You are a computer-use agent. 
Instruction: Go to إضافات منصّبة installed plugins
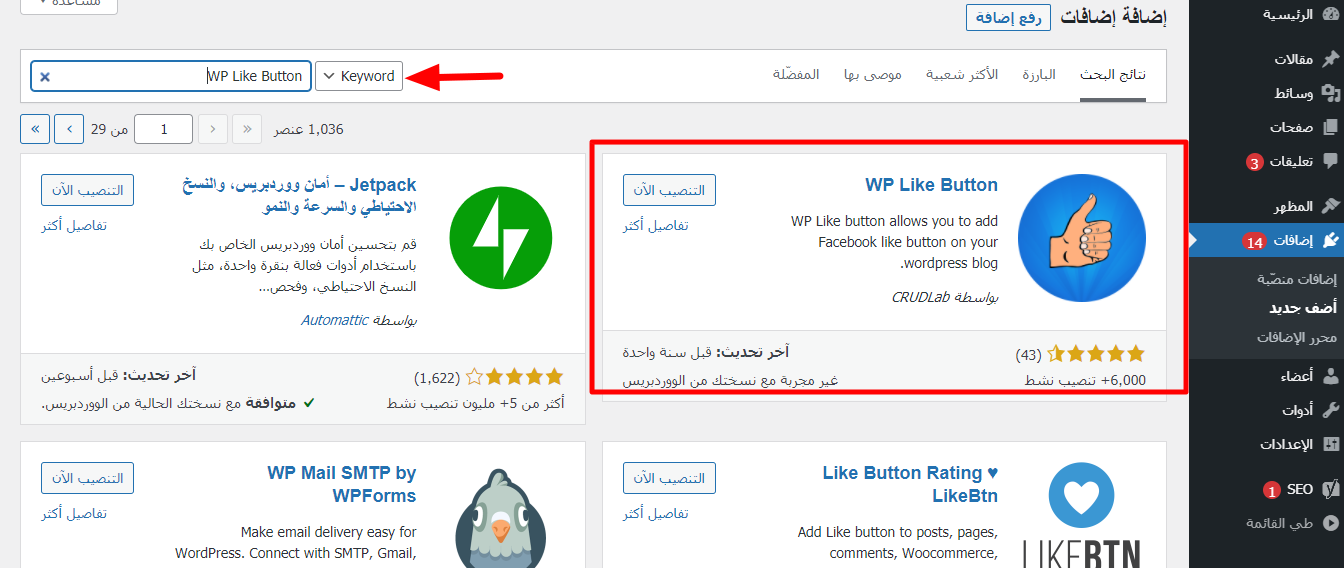pyautogui.click(x=1297, y=279)
